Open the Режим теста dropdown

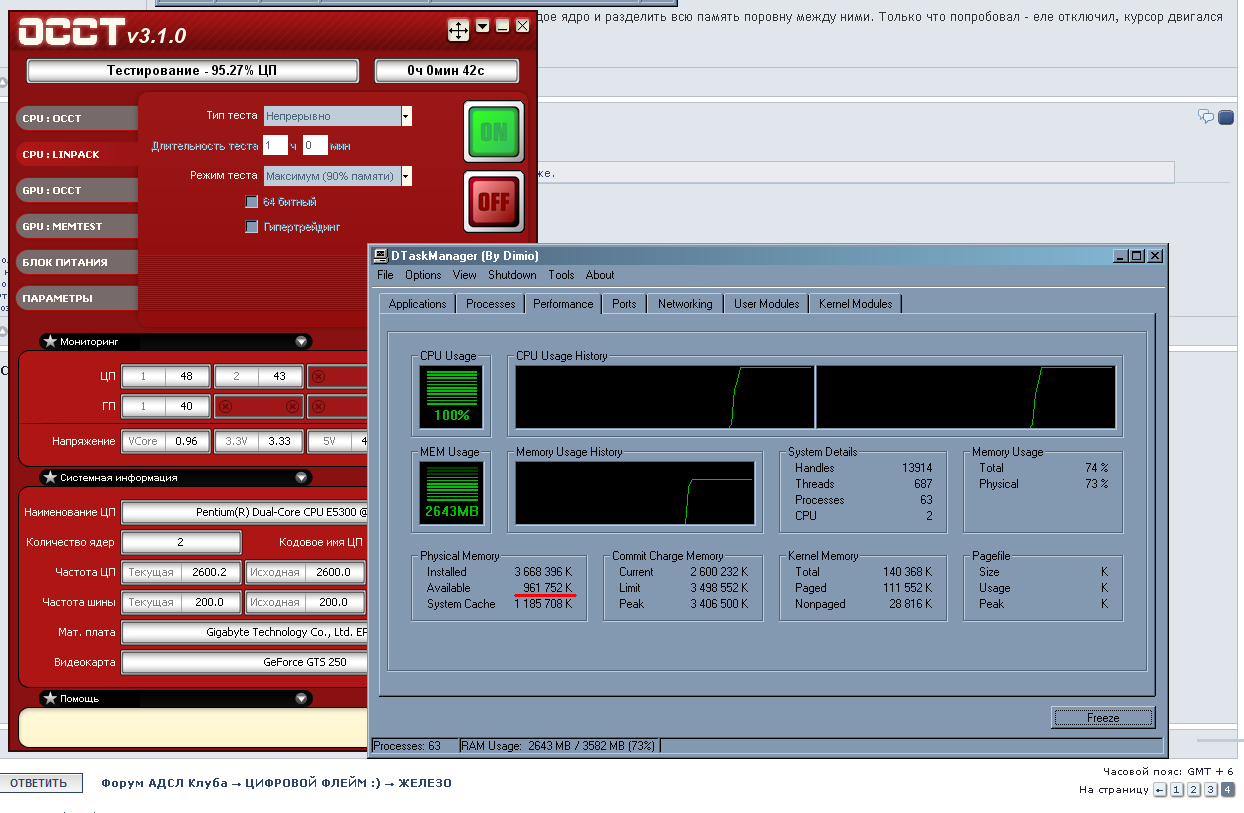pos(406,176)
